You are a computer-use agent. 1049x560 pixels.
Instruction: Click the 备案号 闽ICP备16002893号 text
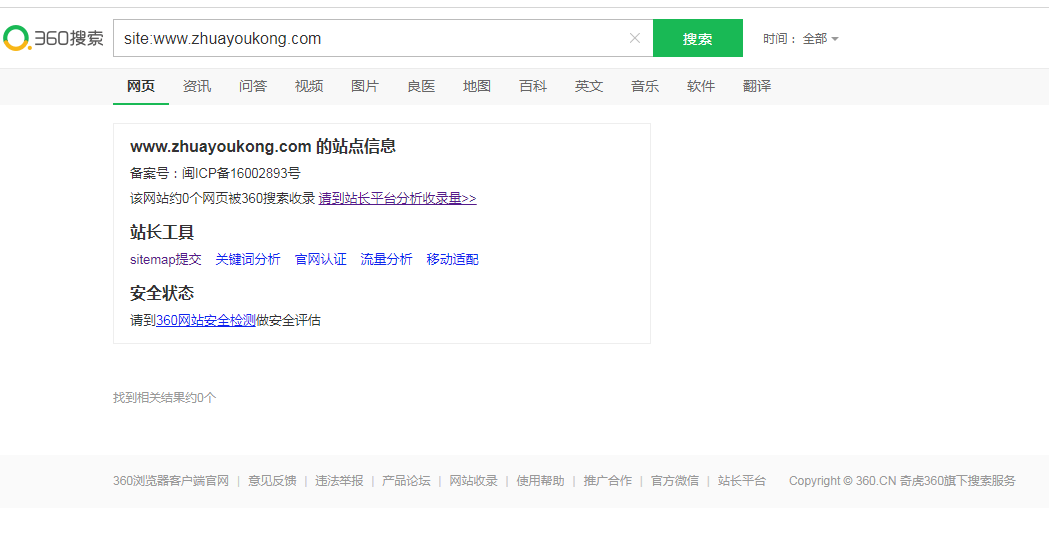tap(215, 174)
